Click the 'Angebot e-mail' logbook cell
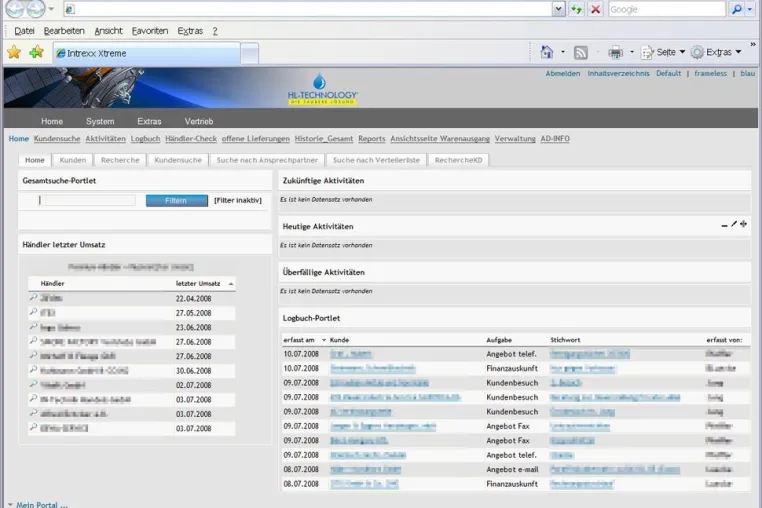 pyautogui.click(x=512, y=469)
